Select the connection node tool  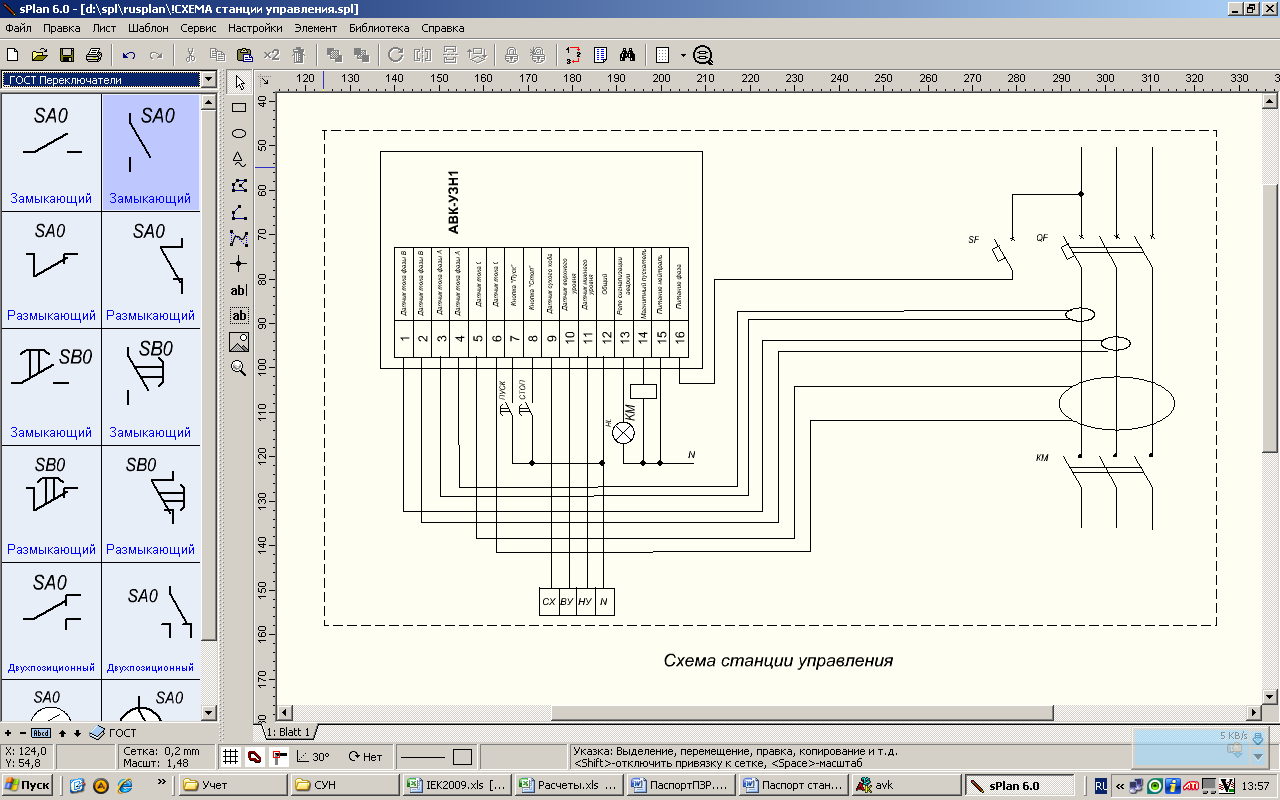pos(239,264)
